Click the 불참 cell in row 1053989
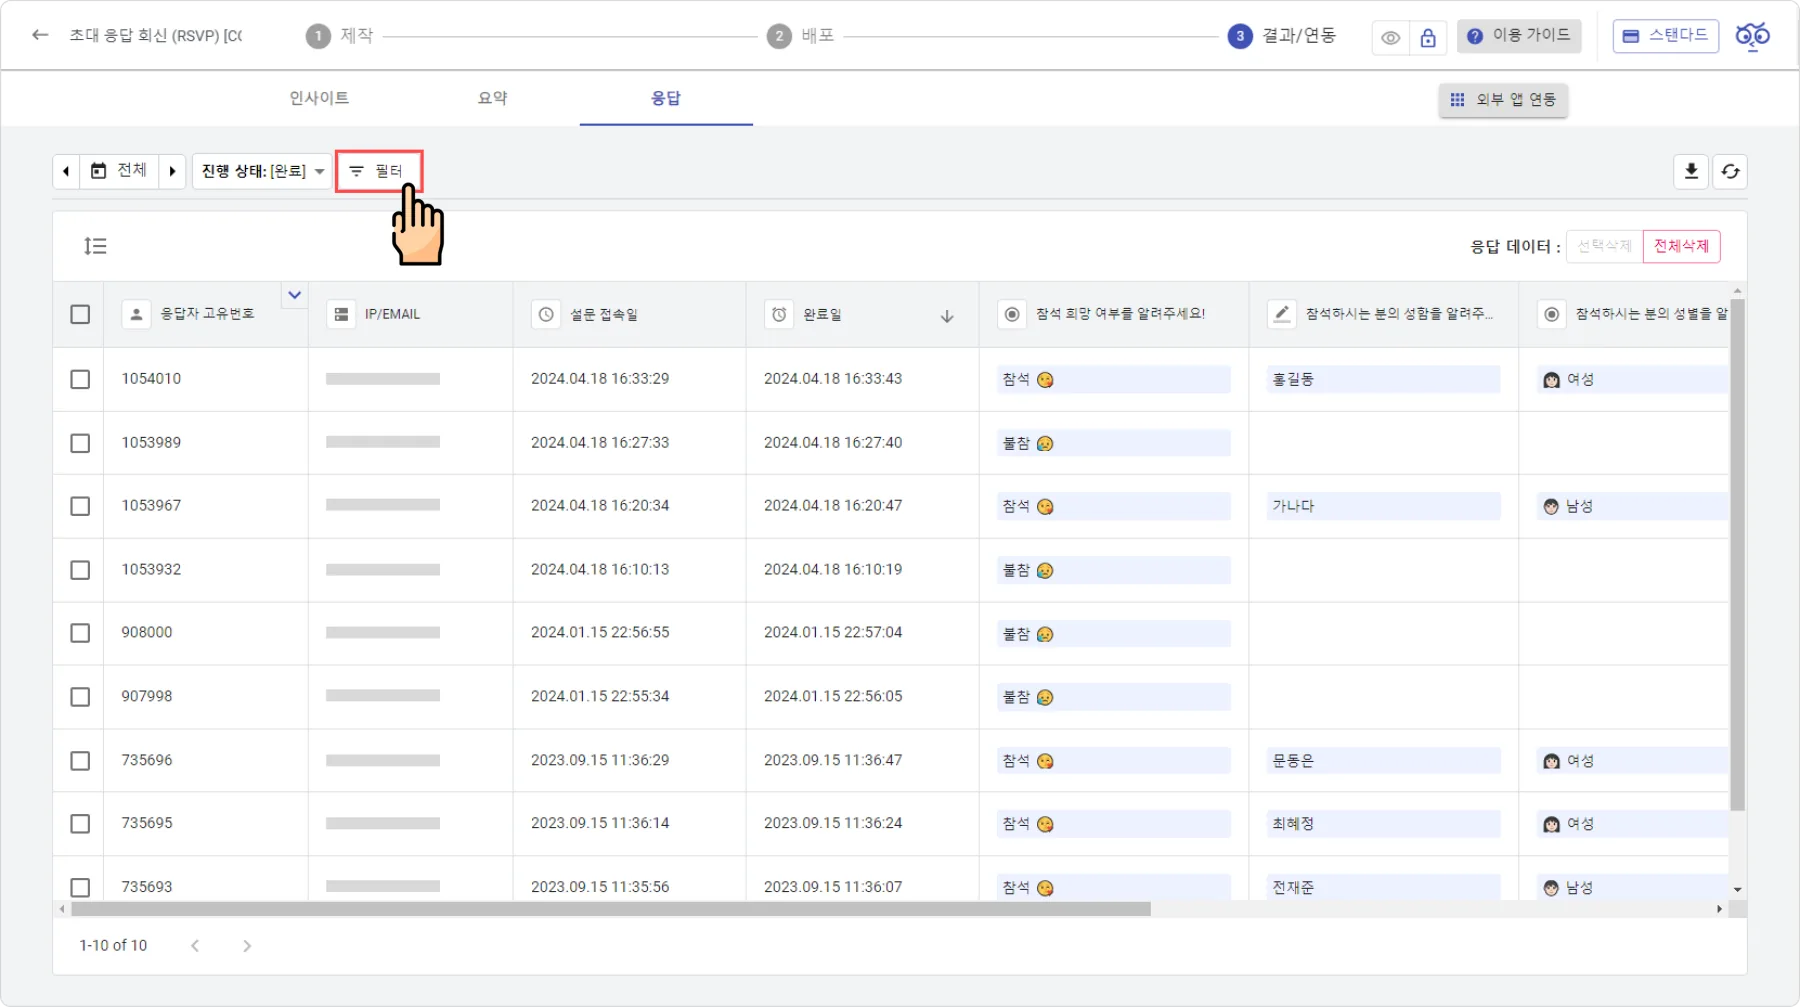1800x1007 pixels. (1114, 443)
